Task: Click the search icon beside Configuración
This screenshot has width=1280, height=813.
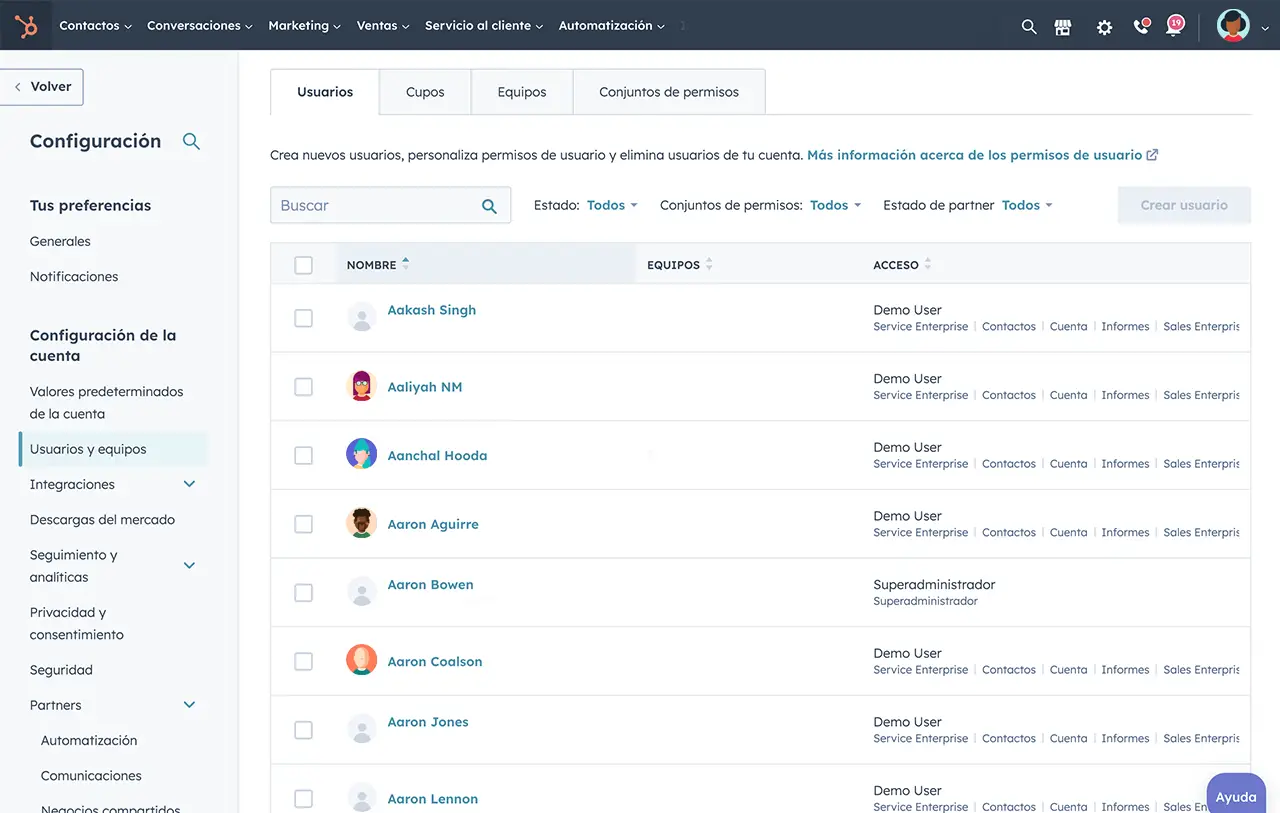Action: [191, 142]
